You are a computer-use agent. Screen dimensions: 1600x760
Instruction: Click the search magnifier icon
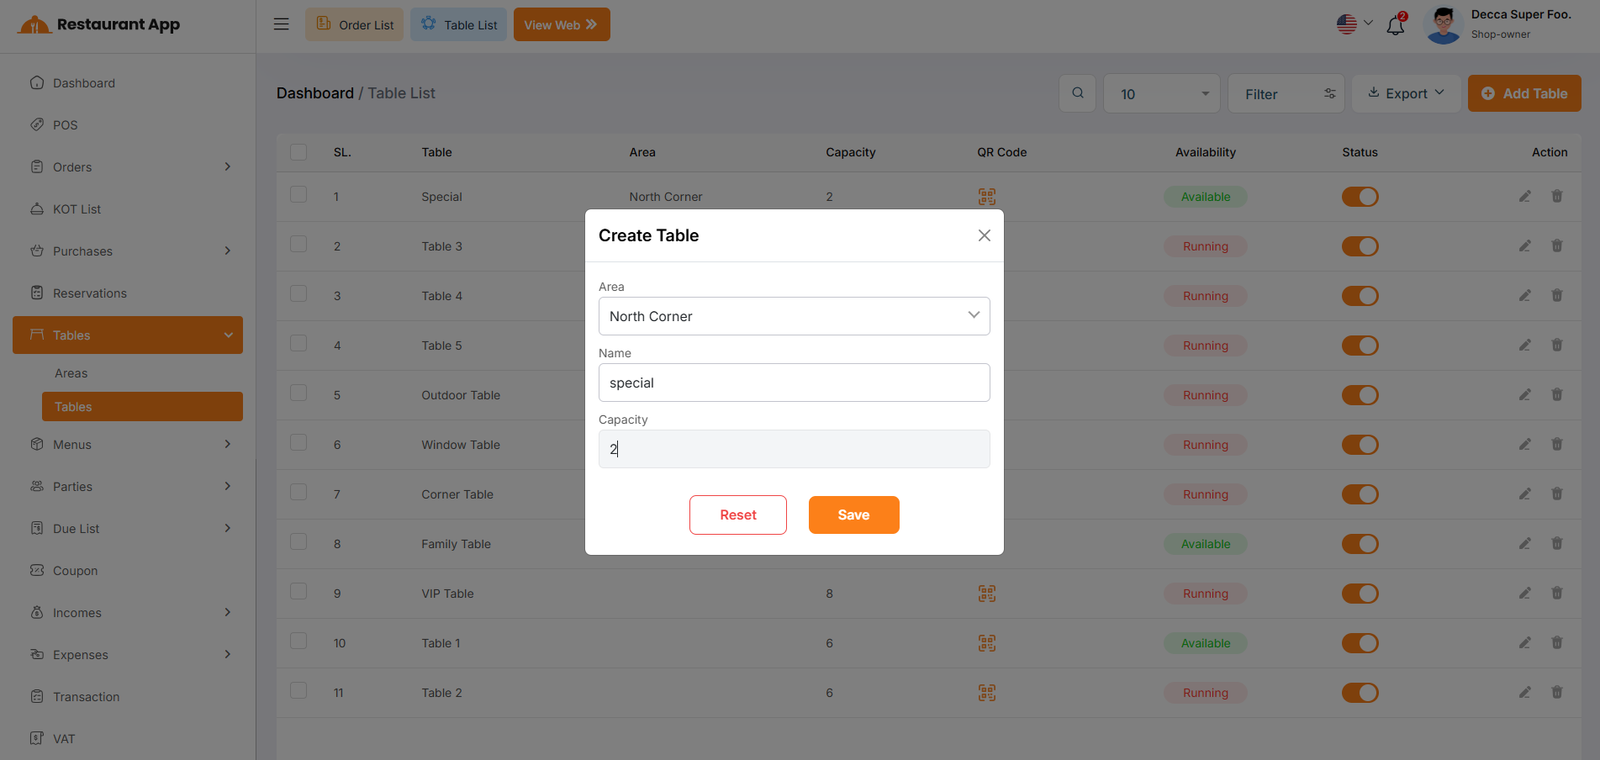[x=1077, y=93]
